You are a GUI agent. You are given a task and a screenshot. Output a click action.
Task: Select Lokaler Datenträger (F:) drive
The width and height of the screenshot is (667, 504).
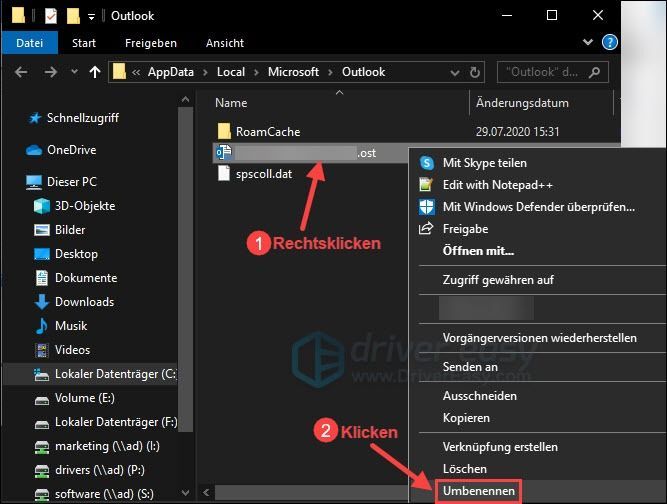116,422
